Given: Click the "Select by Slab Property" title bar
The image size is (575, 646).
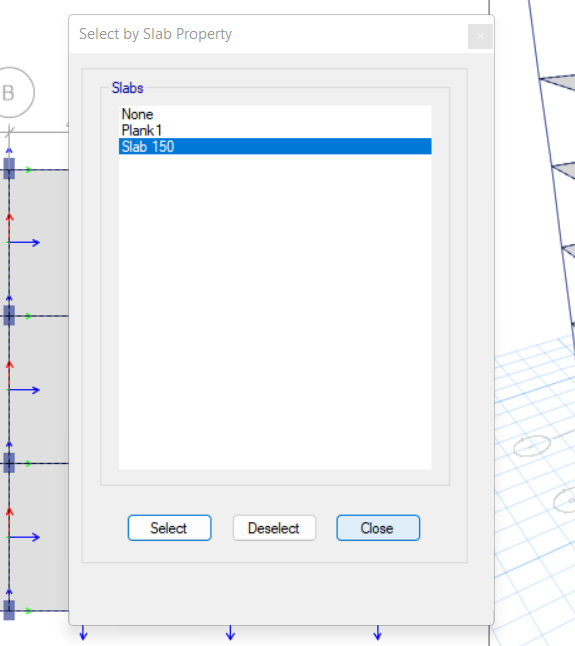Looking at the screenshot, I should (x=268, y=34).
